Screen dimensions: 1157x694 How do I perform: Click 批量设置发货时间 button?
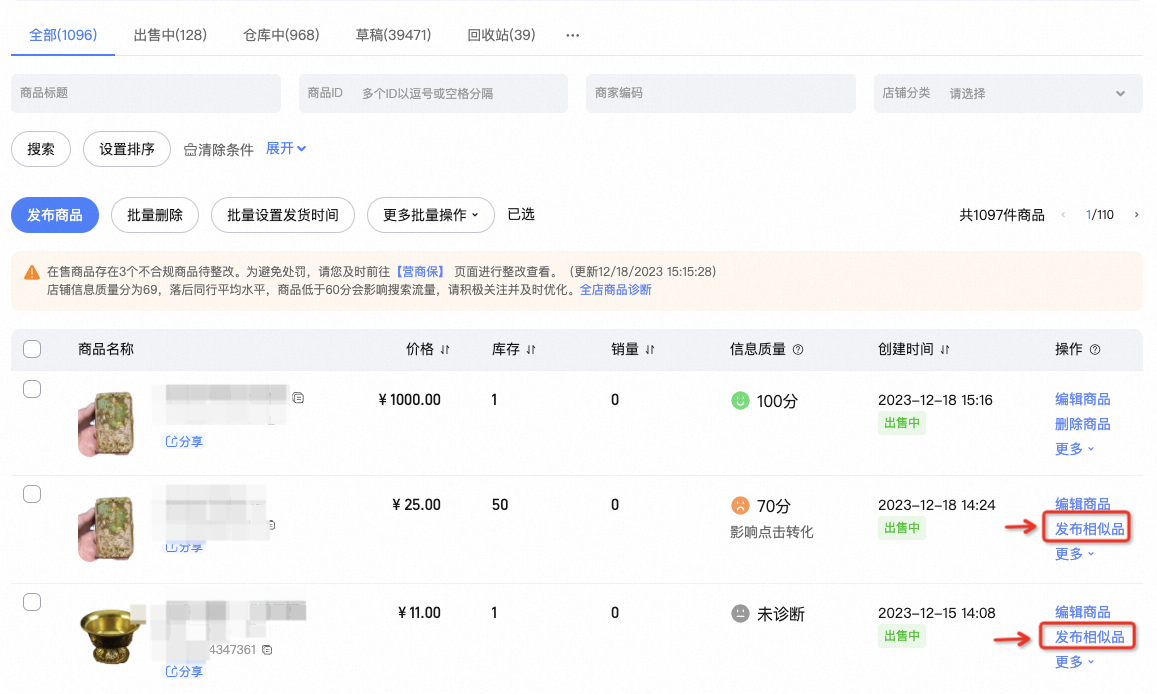tap(283, 215)
